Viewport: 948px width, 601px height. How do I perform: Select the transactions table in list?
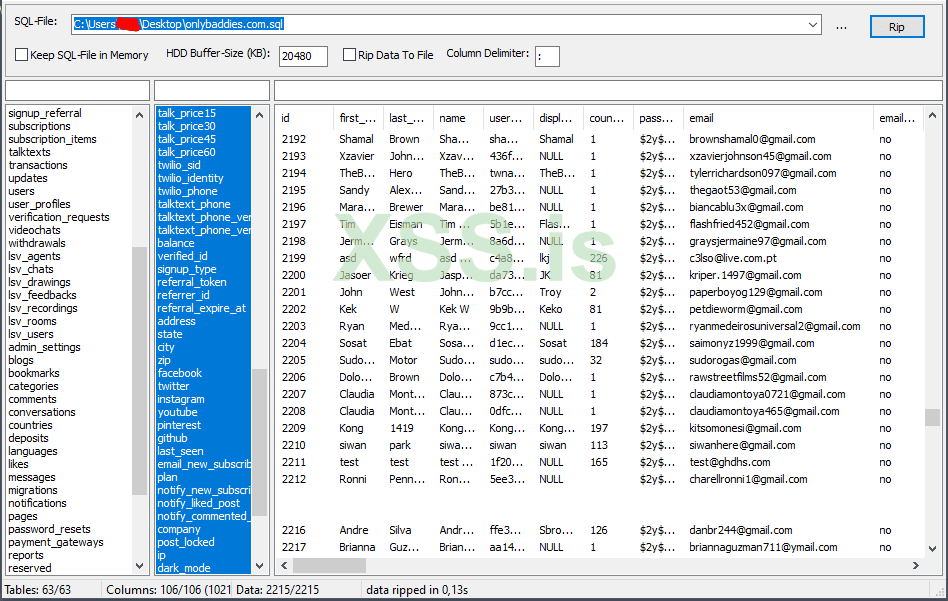[x=38, y=165]
